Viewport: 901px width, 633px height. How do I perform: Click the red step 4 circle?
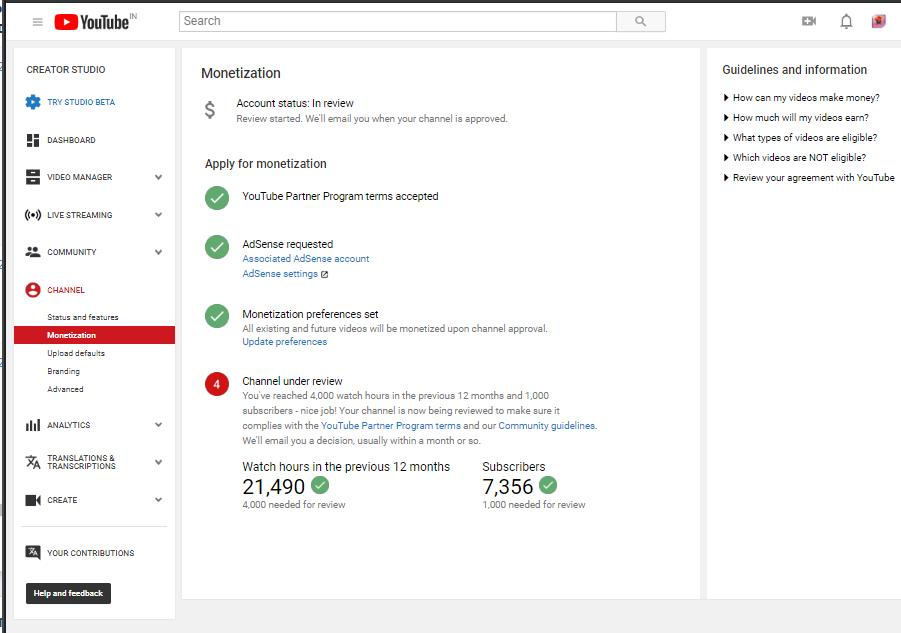coord(217,384)
